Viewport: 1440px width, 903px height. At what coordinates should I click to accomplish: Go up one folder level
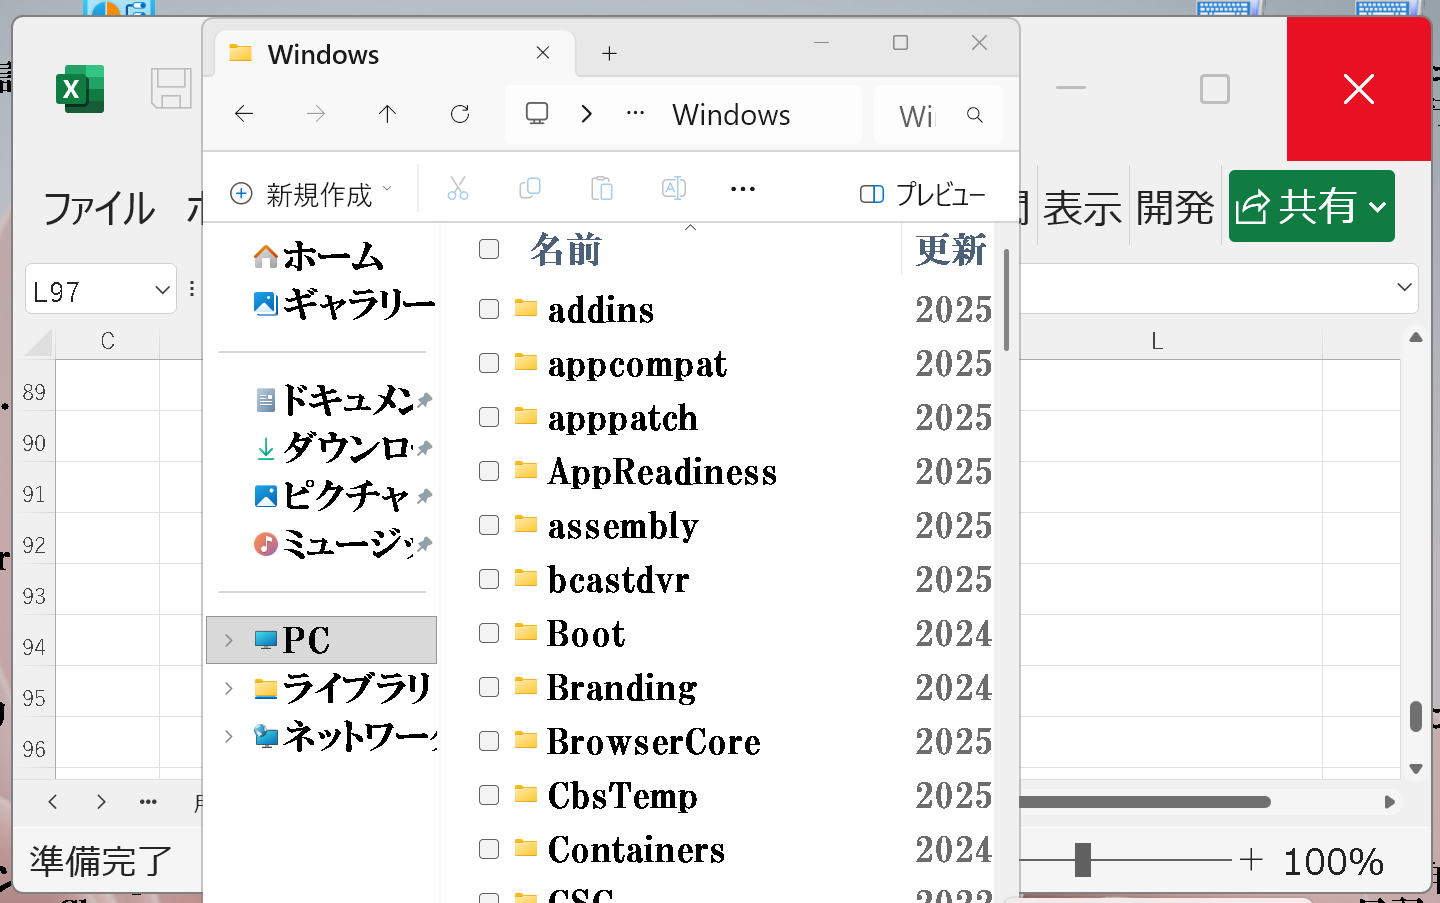point(388,114)
